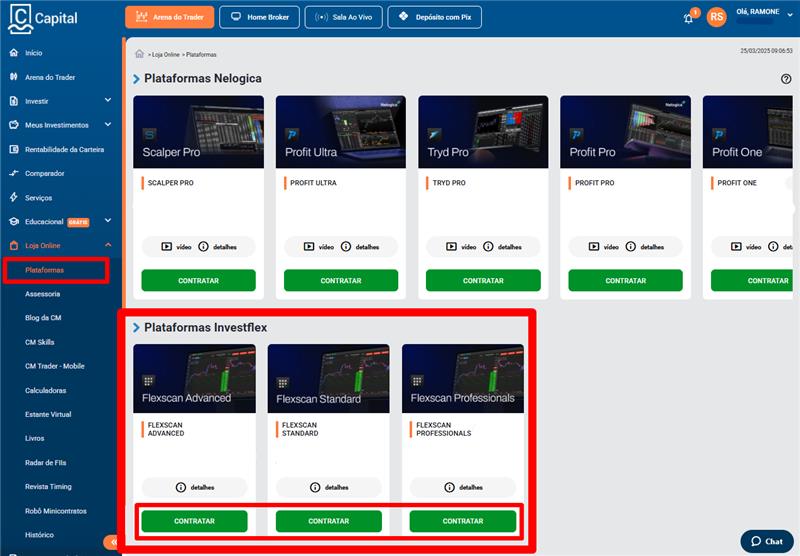Click CONTRATAR for Flexscan Professionals
Image resolution: width=800 pixels, height=556 pixels.
pyautogui.click(x=463, y=521)
